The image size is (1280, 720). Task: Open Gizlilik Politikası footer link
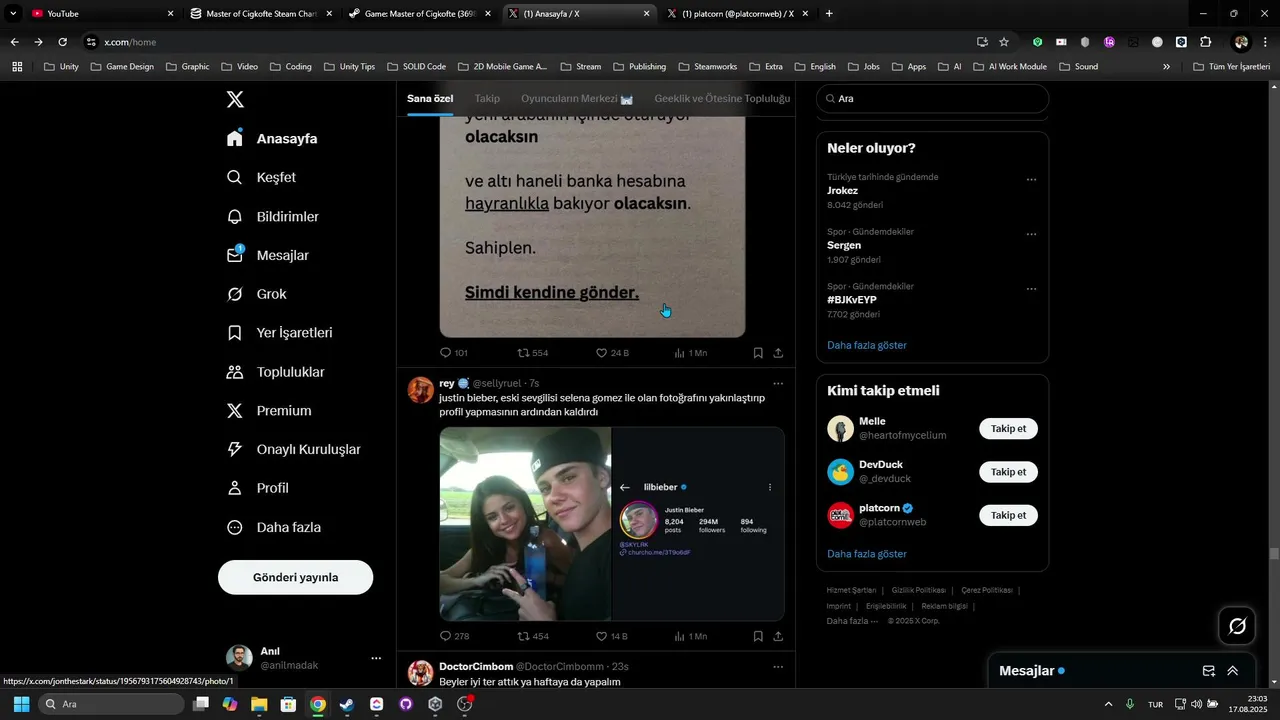point(918,590)
